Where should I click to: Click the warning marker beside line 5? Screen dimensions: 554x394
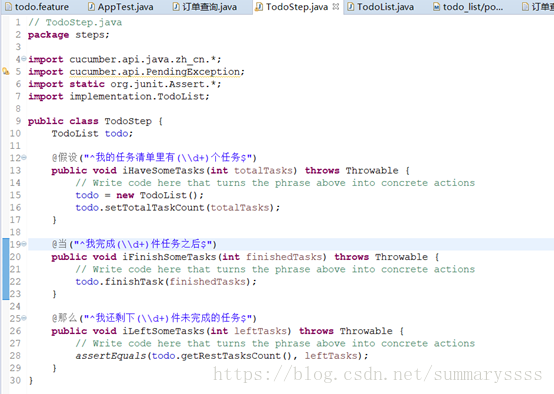pos(6,71)
